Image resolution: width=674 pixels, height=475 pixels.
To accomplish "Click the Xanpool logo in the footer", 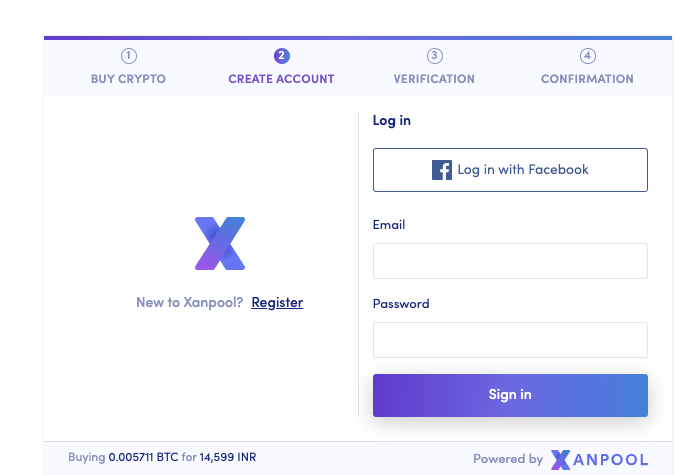I will pyautogui.click(x=599, y=459).
